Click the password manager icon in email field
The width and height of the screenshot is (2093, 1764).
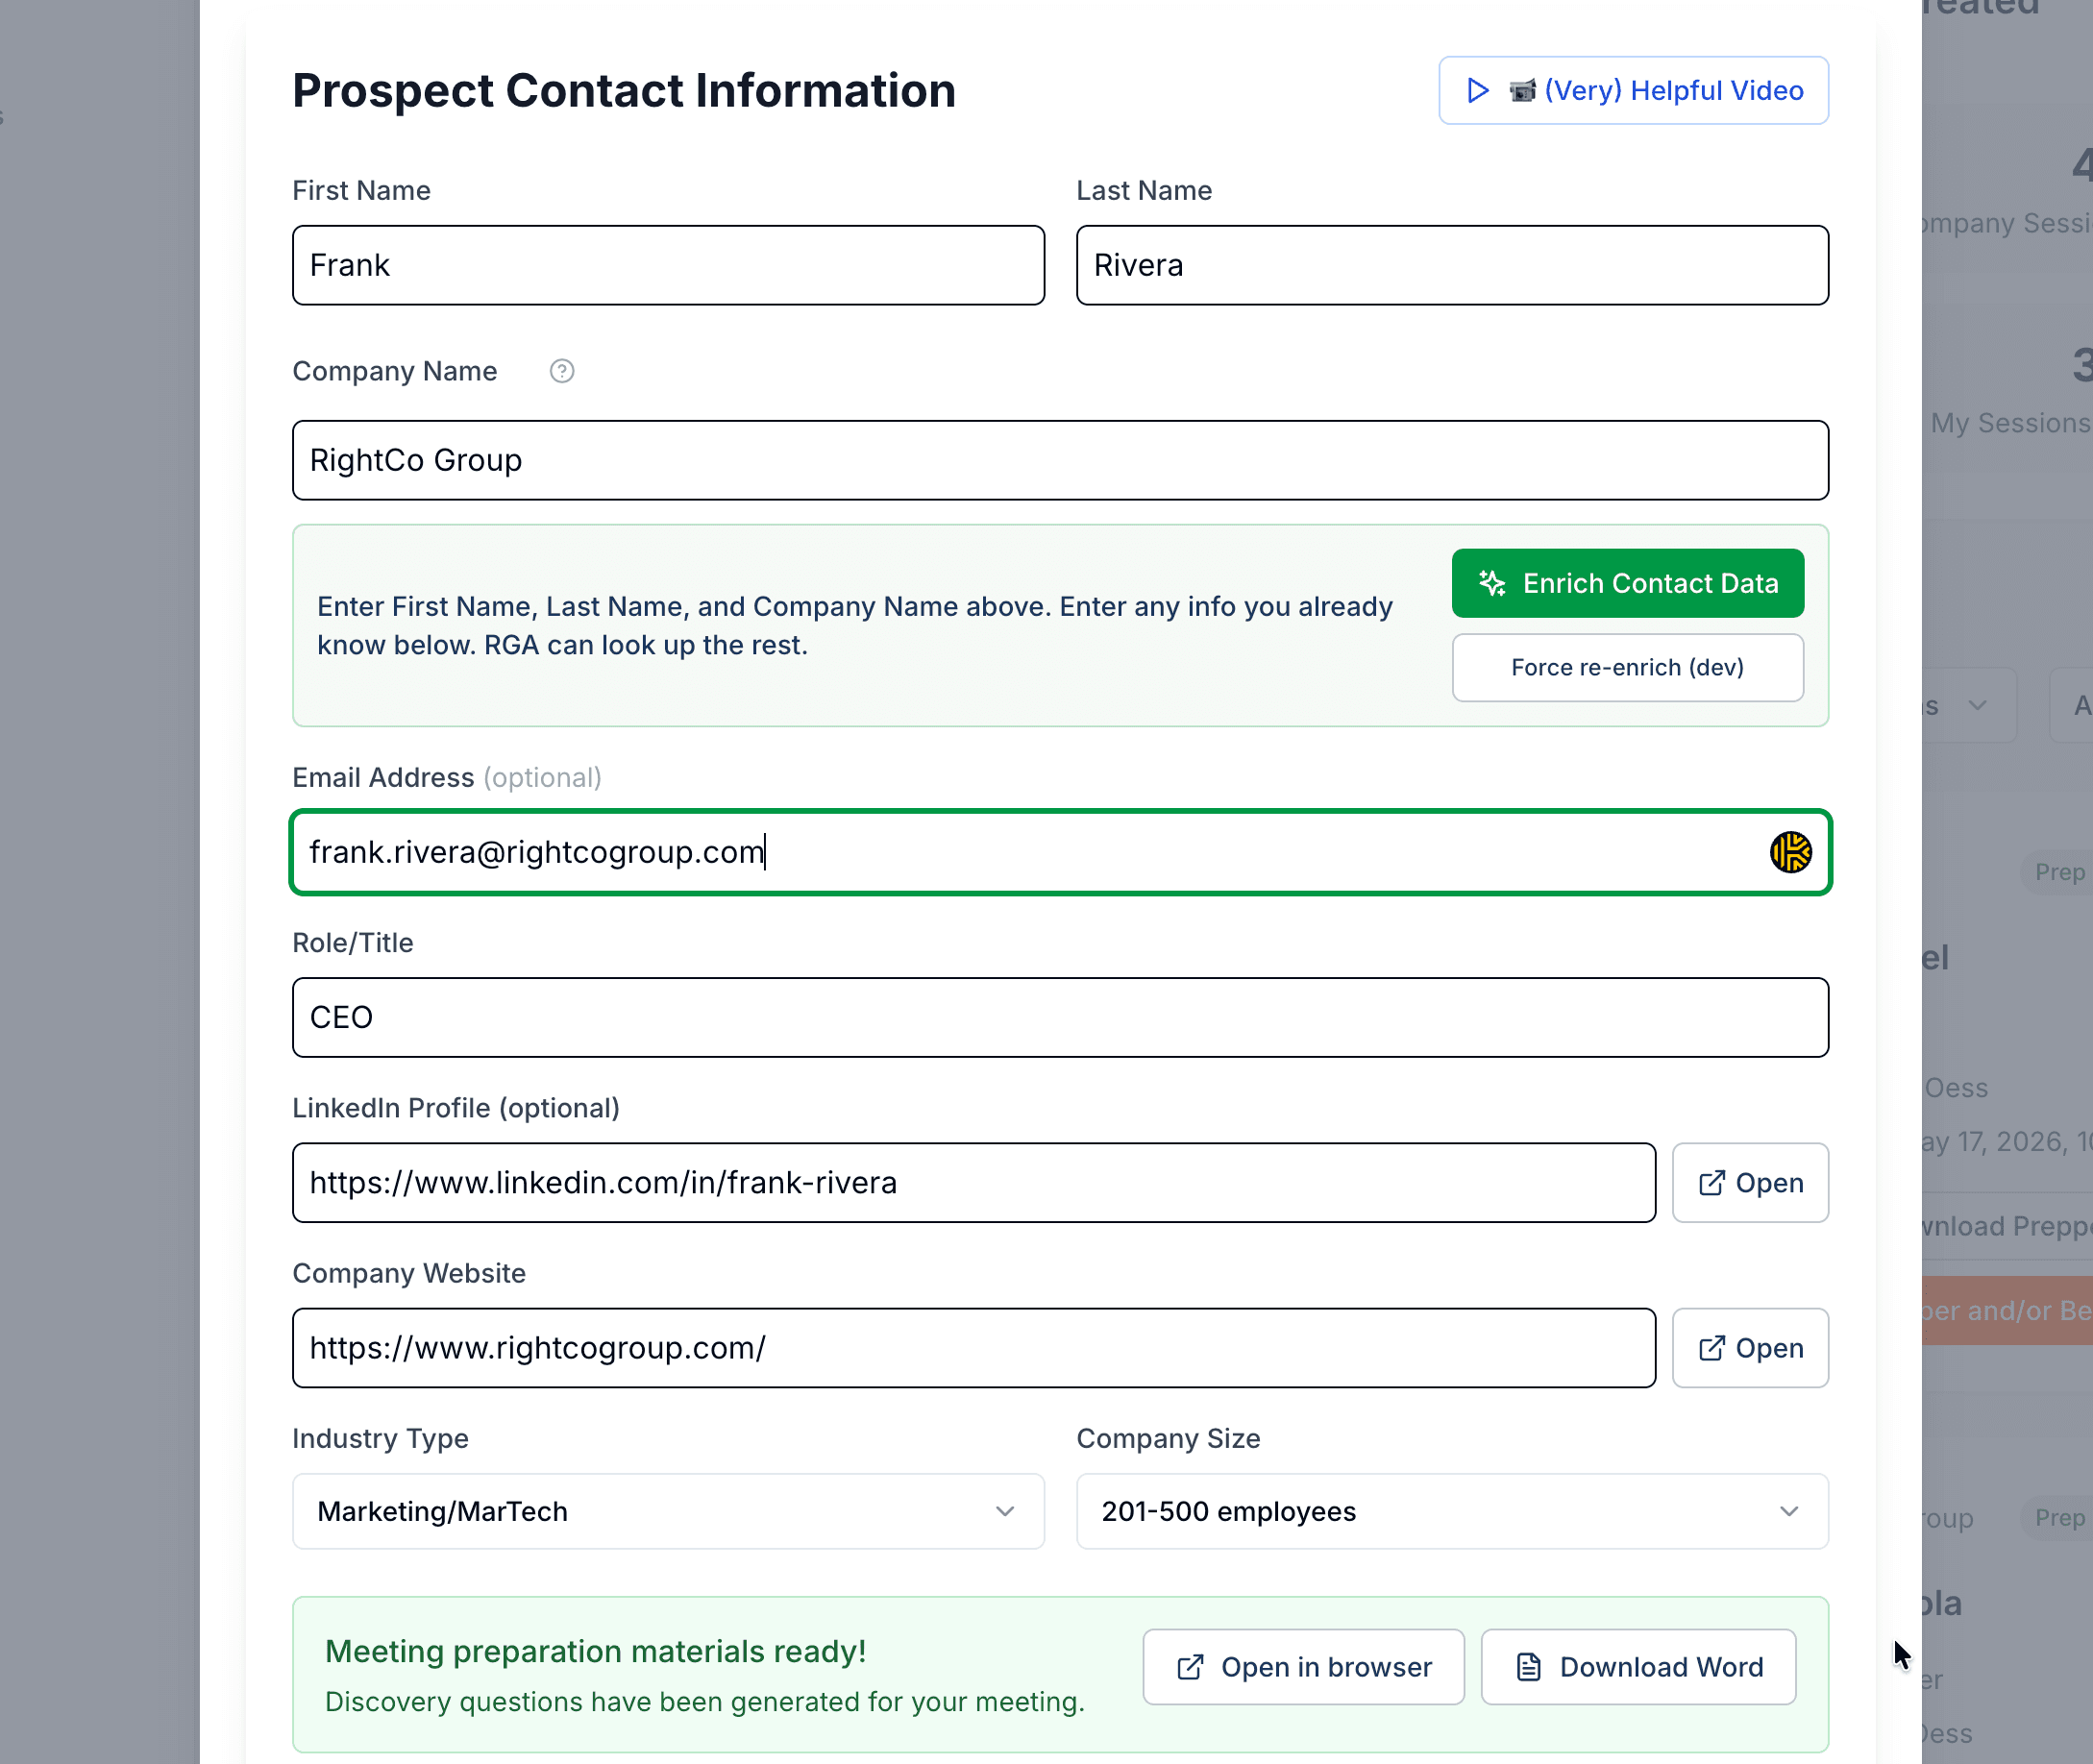1790,852
